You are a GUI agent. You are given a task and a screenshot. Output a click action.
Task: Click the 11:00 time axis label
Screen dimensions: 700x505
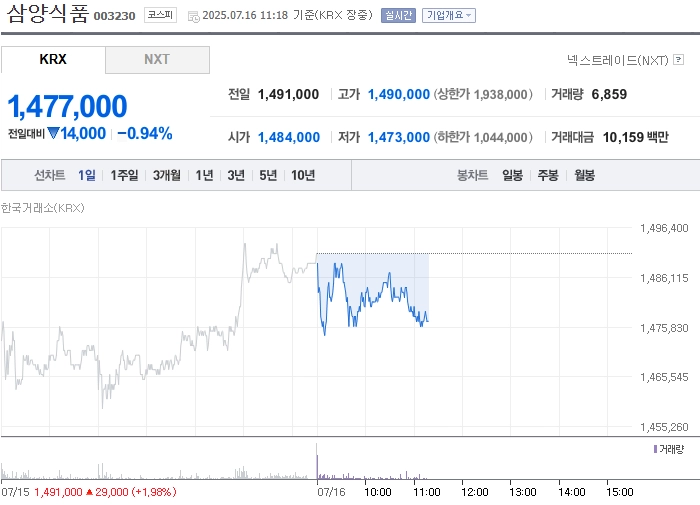pos(427,492)
